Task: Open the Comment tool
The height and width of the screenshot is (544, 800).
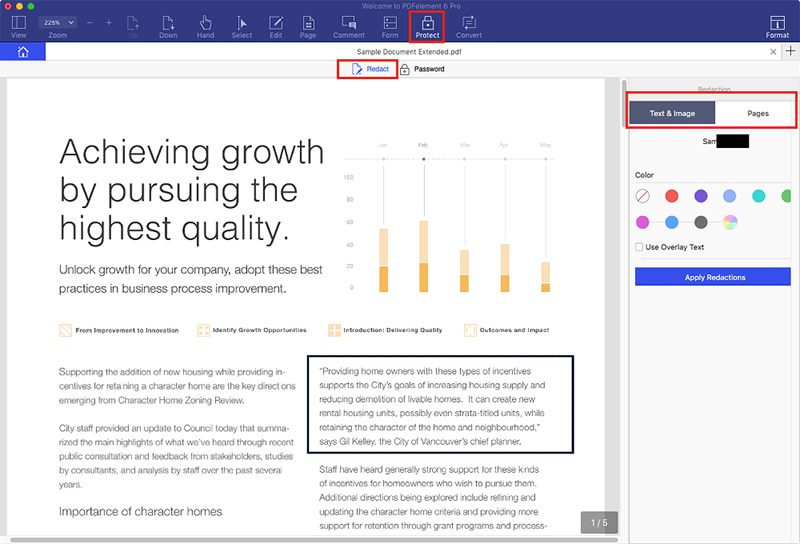Action: point(349,25)
